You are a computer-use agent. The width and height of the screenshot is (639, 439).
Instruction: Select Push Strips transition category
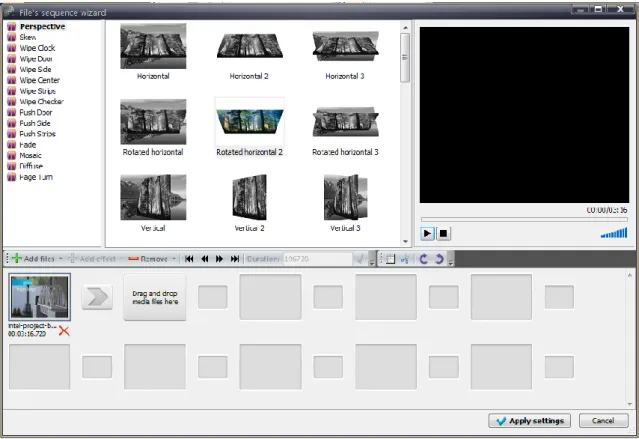tap(37, 134)
